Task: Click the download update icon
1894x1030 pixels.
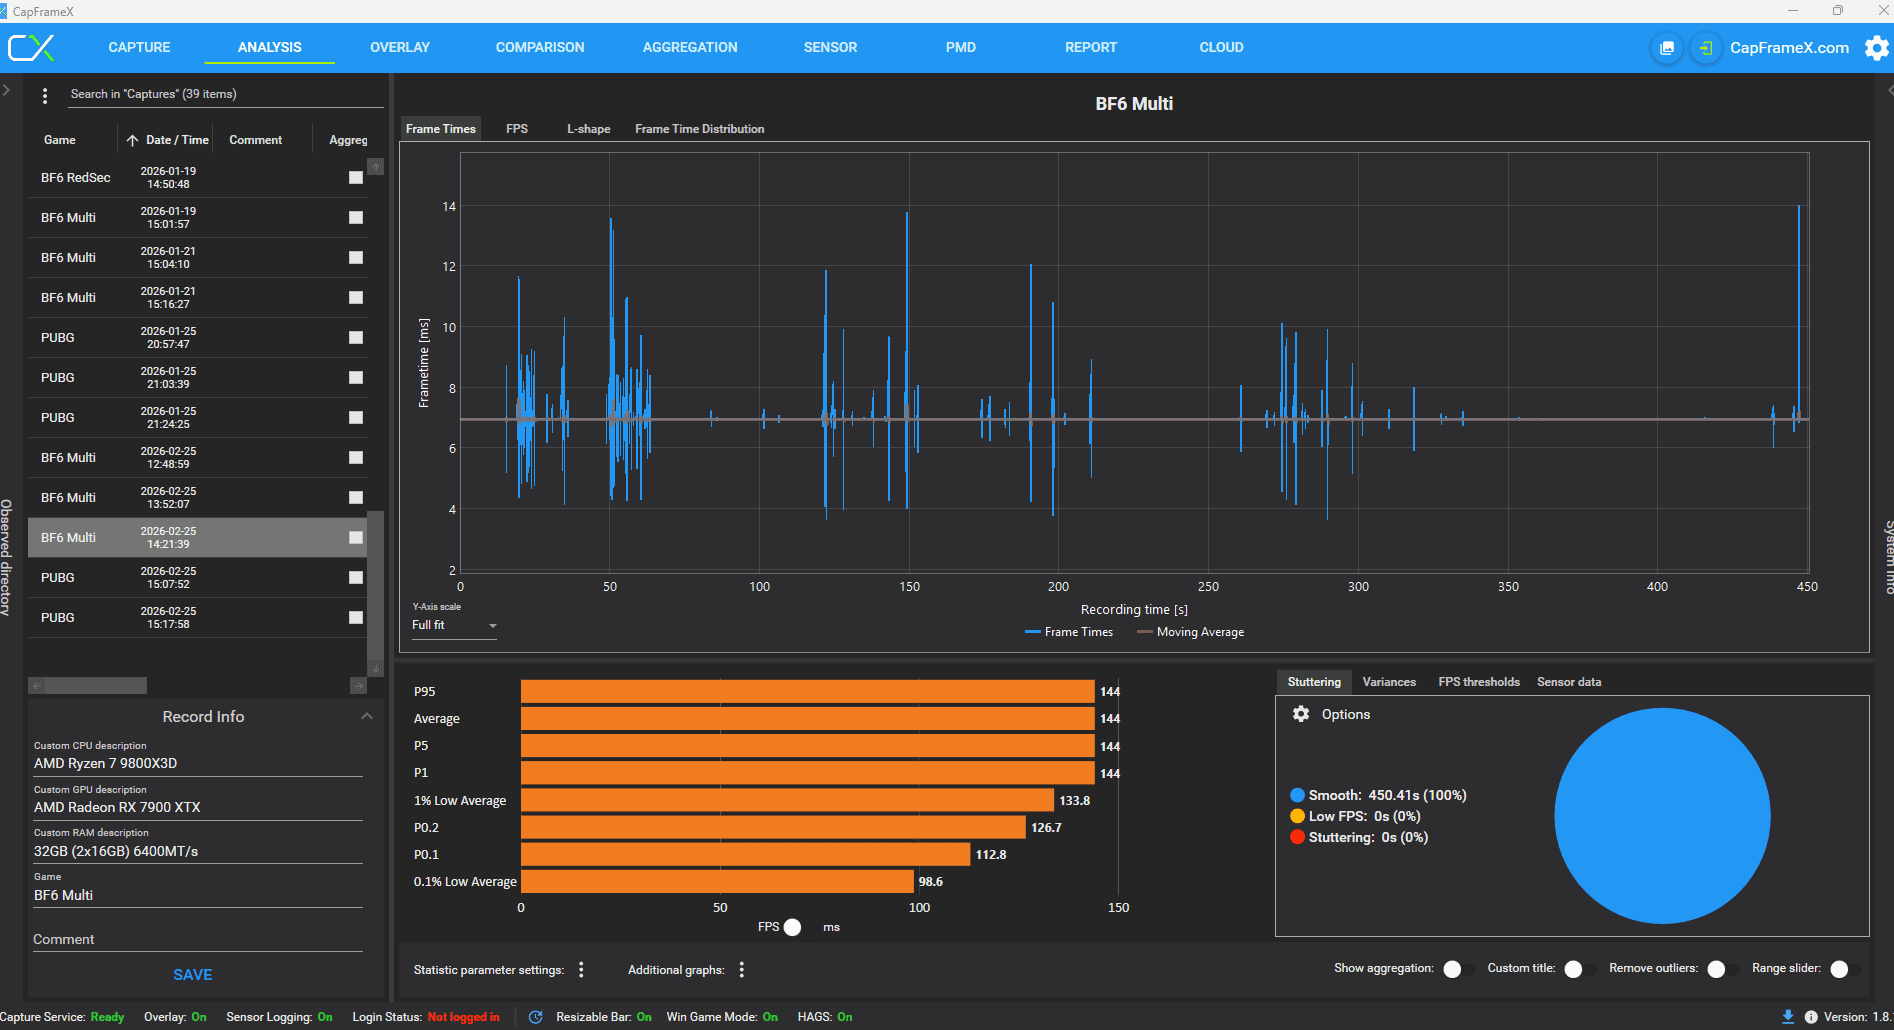Action: 1788,1017
